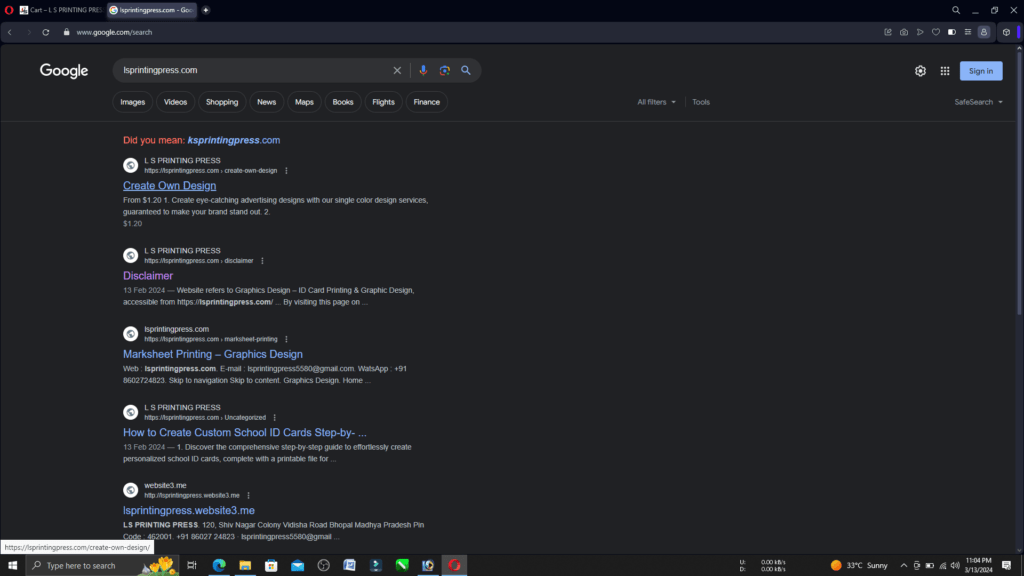This screenshot has width=1024, height=576.
Task: Open Opera tab search magnifier icon
Action: 956,10
